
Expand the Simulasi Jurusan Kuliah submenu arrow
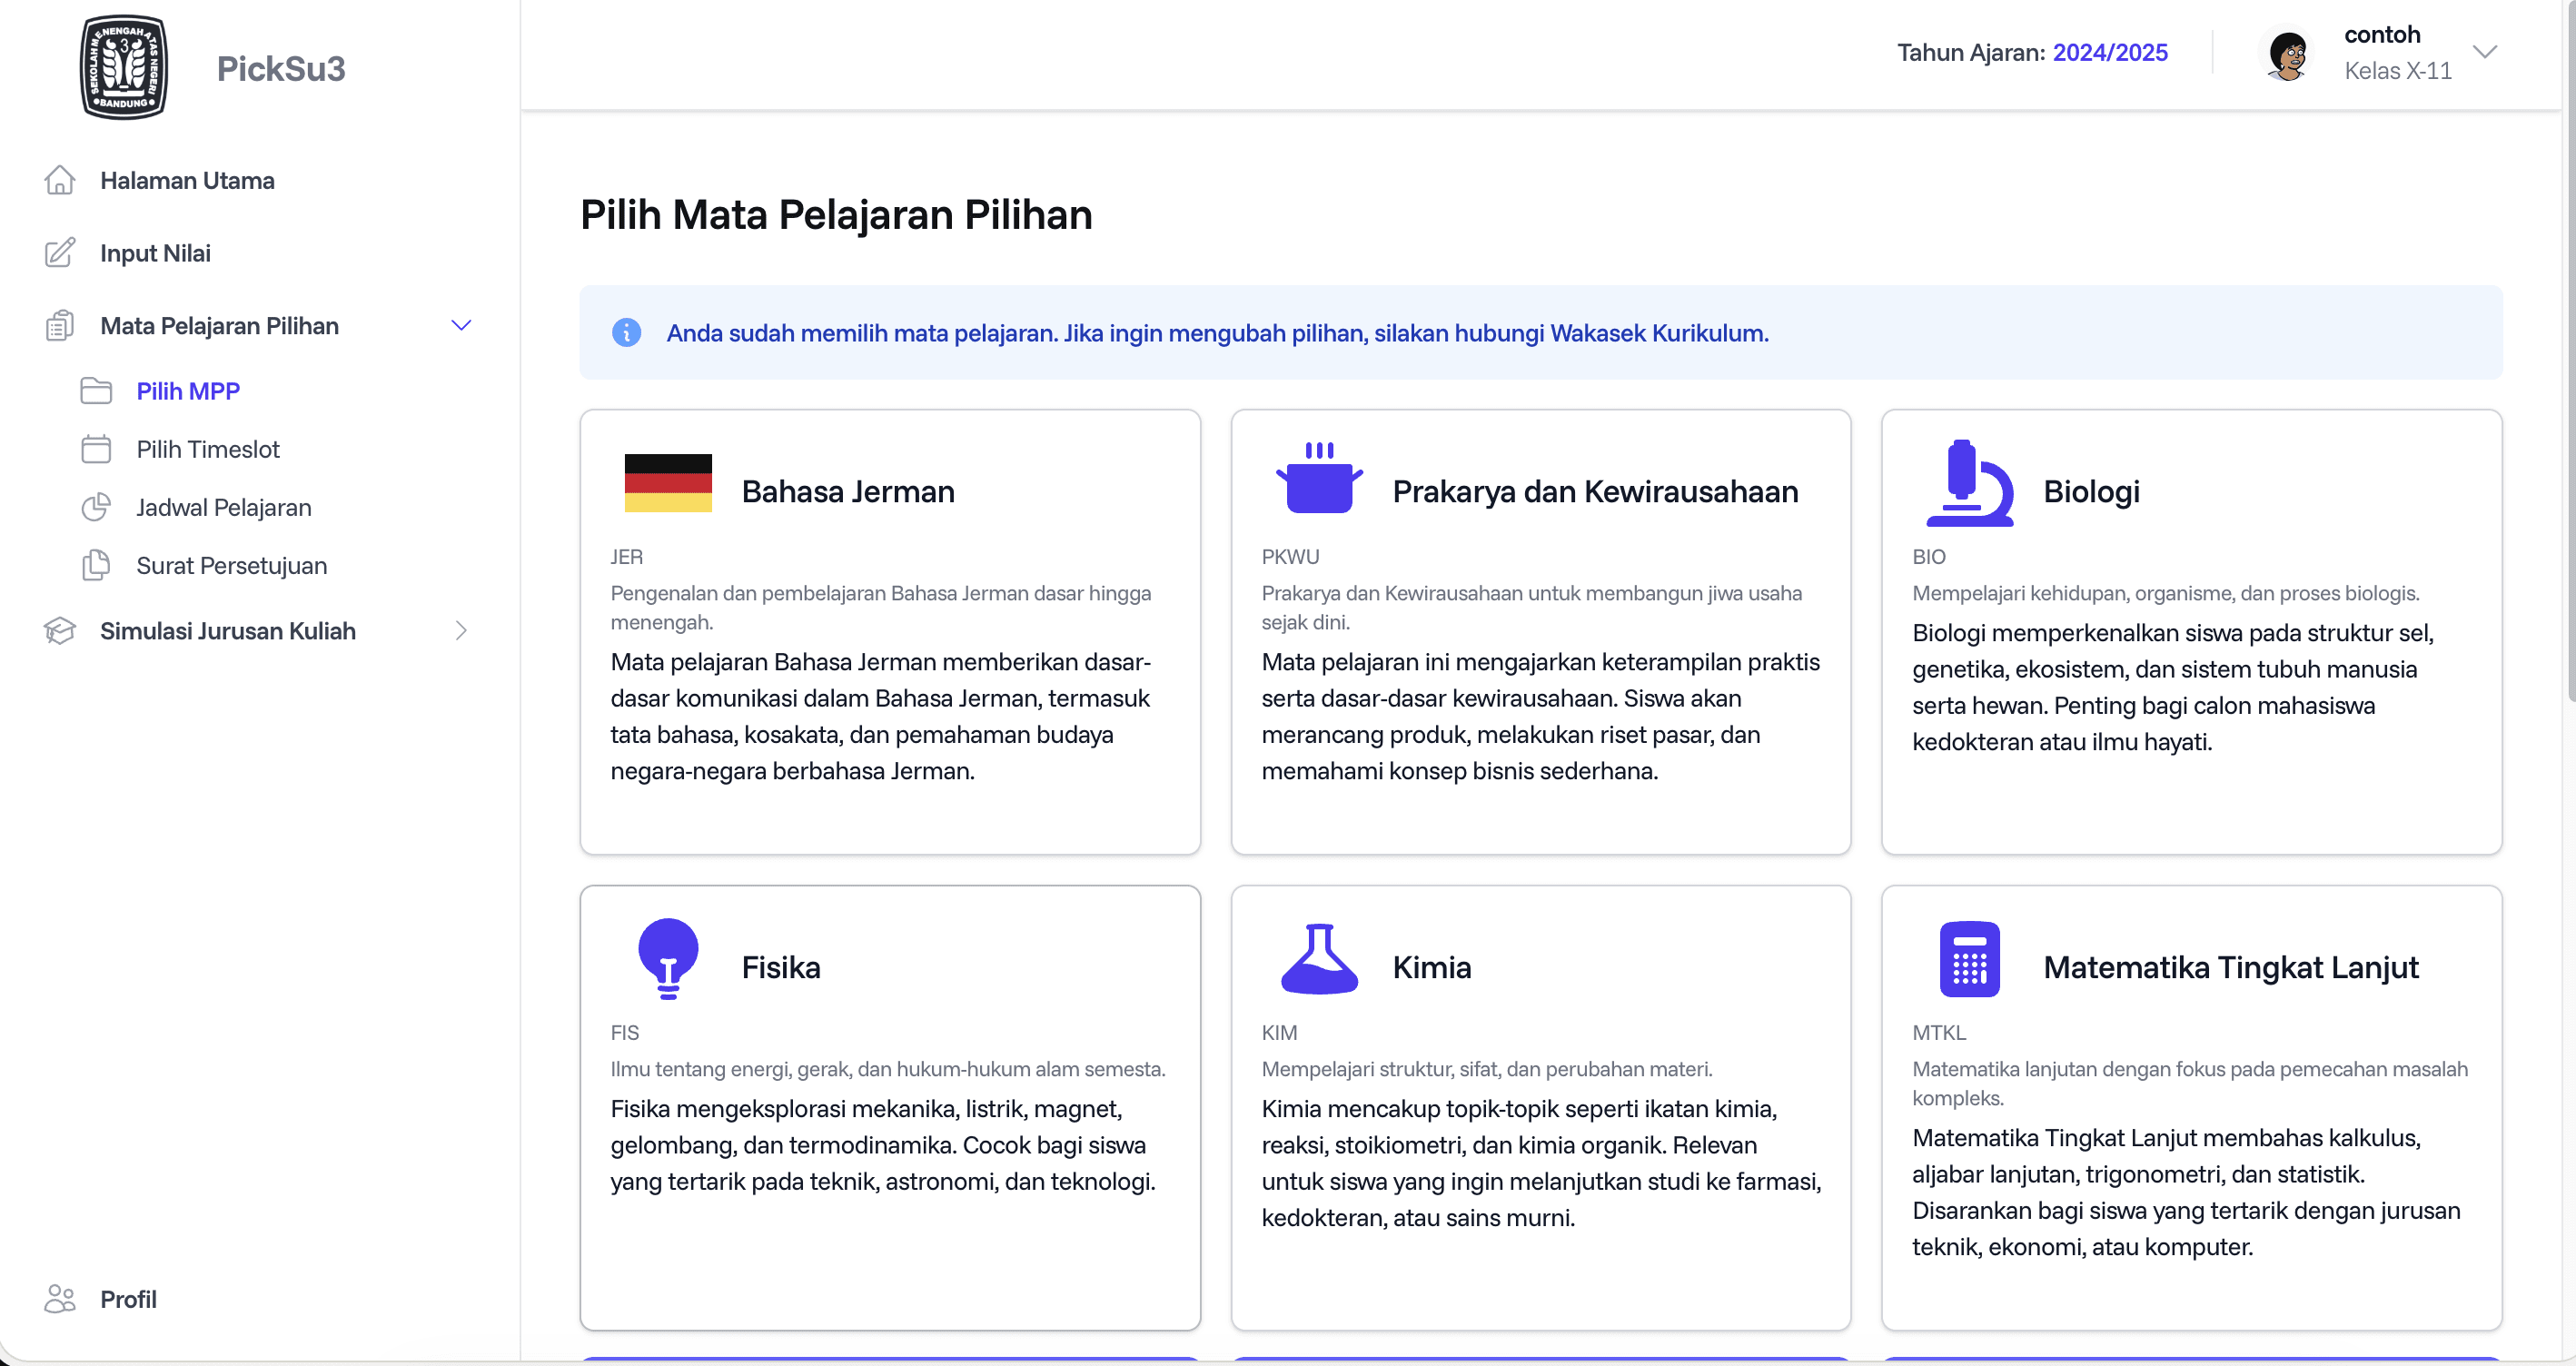(x=461, y=631)
